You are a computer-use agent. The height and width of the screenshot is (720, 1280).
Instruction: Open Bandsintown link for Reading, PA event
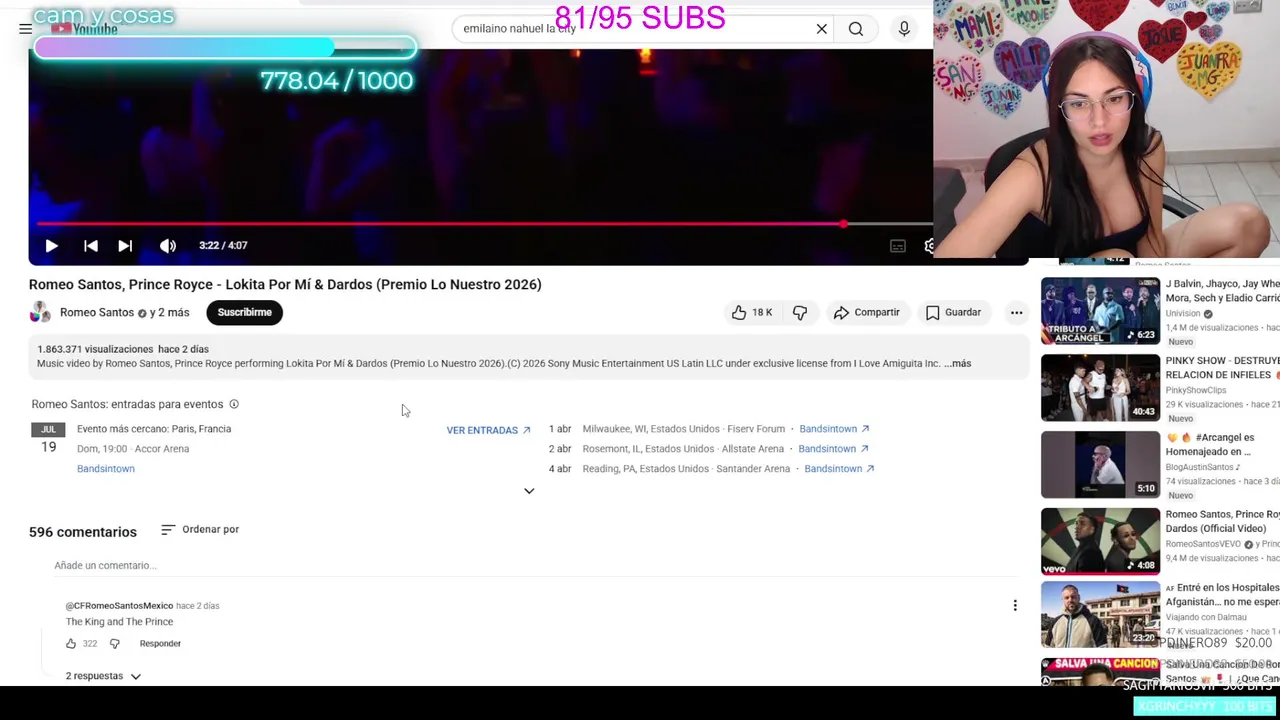click(x=839, y=468)
